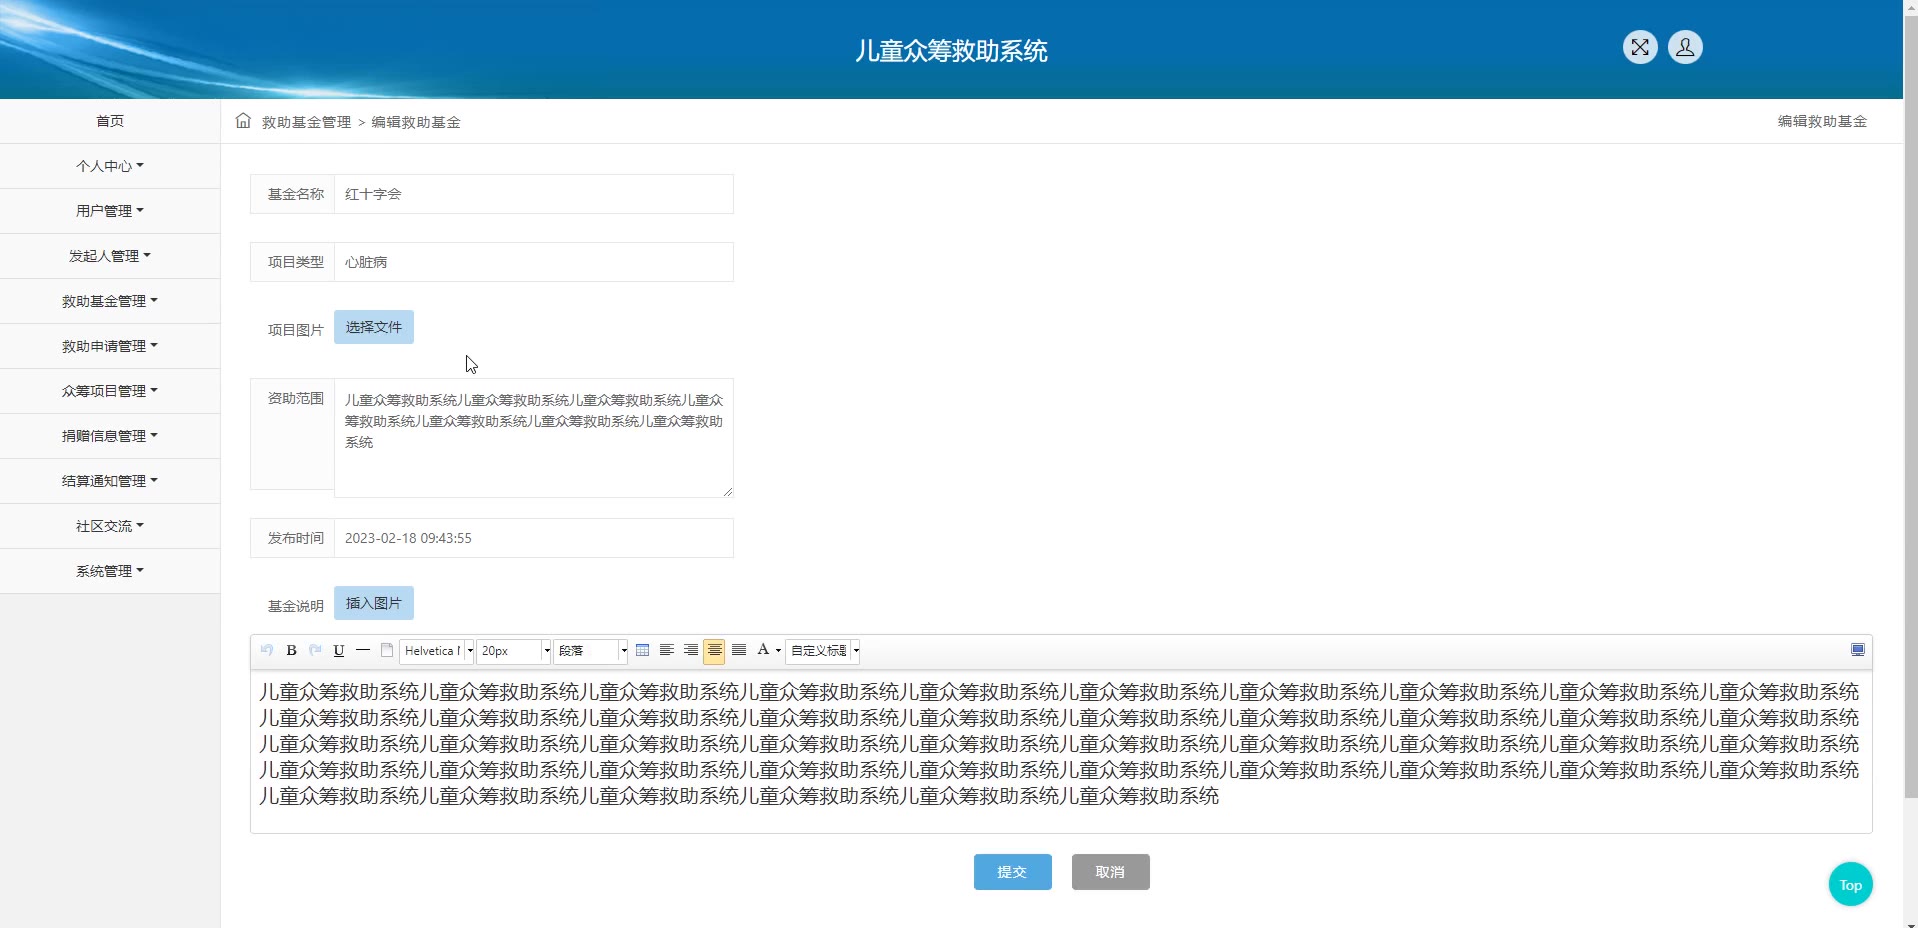Jump to page top with Top button
This screenshot has width=1918, height=928.
click(x=1851, y=884)
